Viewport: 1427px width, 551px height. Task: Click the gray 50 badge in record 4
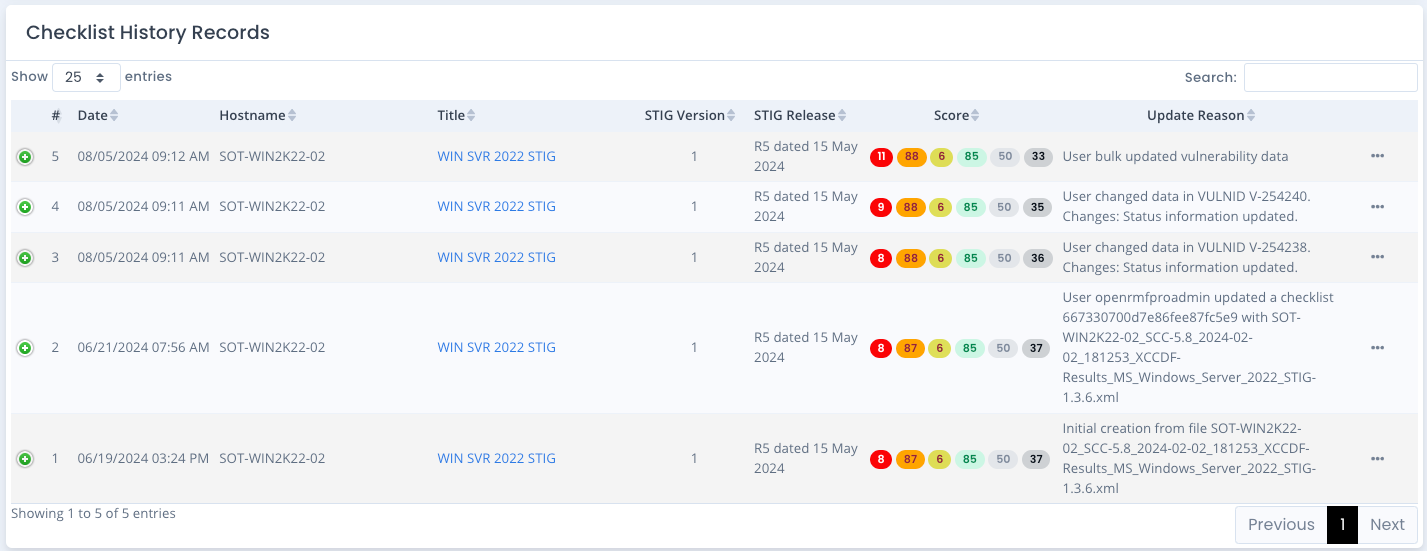coord(1005,207)
